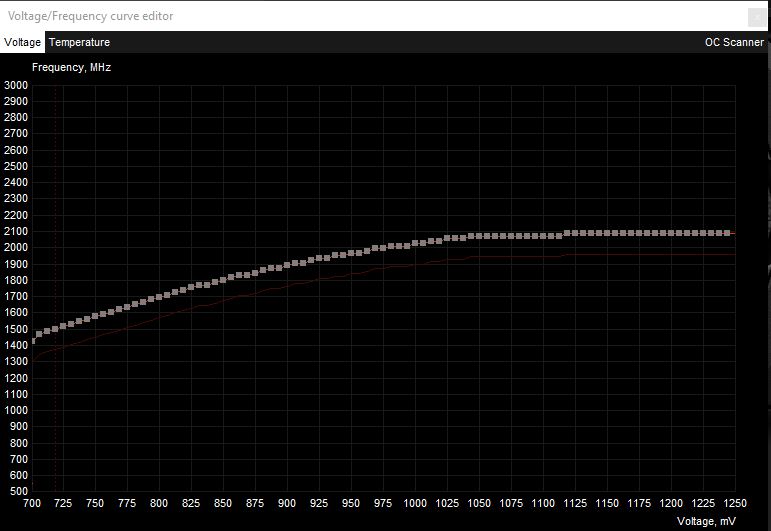Select the curve point at 950 mV

(x=351, y=253)
